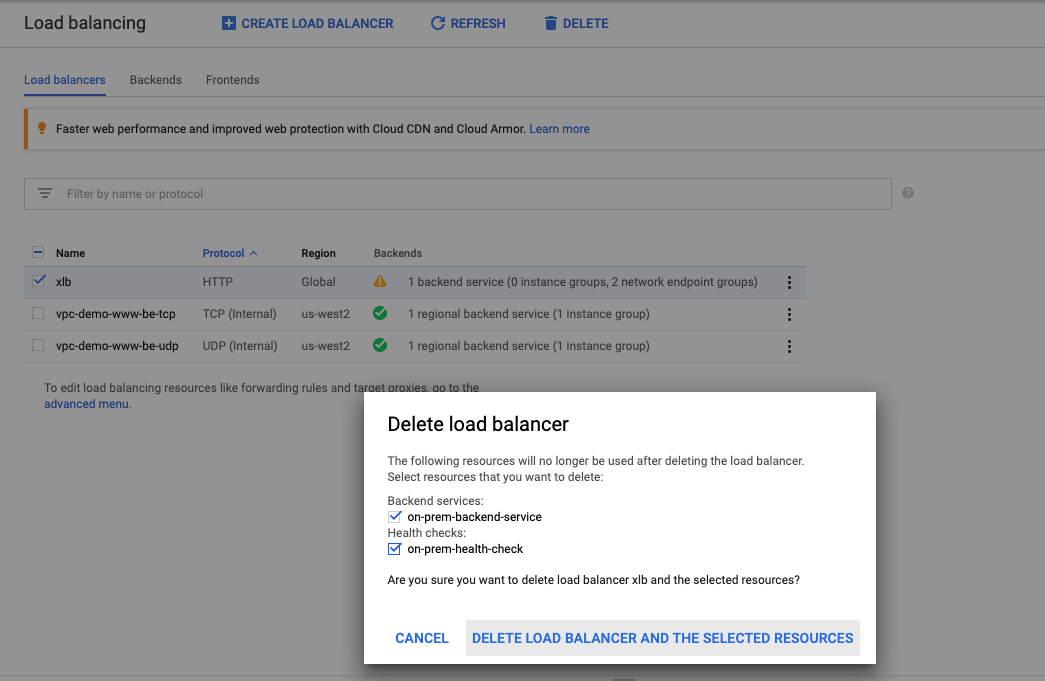Click green health check for vpc-demo-www-be-udp
Viewport: 1045px width, 681px height.
pyautogui.click(x=380, y=346)
